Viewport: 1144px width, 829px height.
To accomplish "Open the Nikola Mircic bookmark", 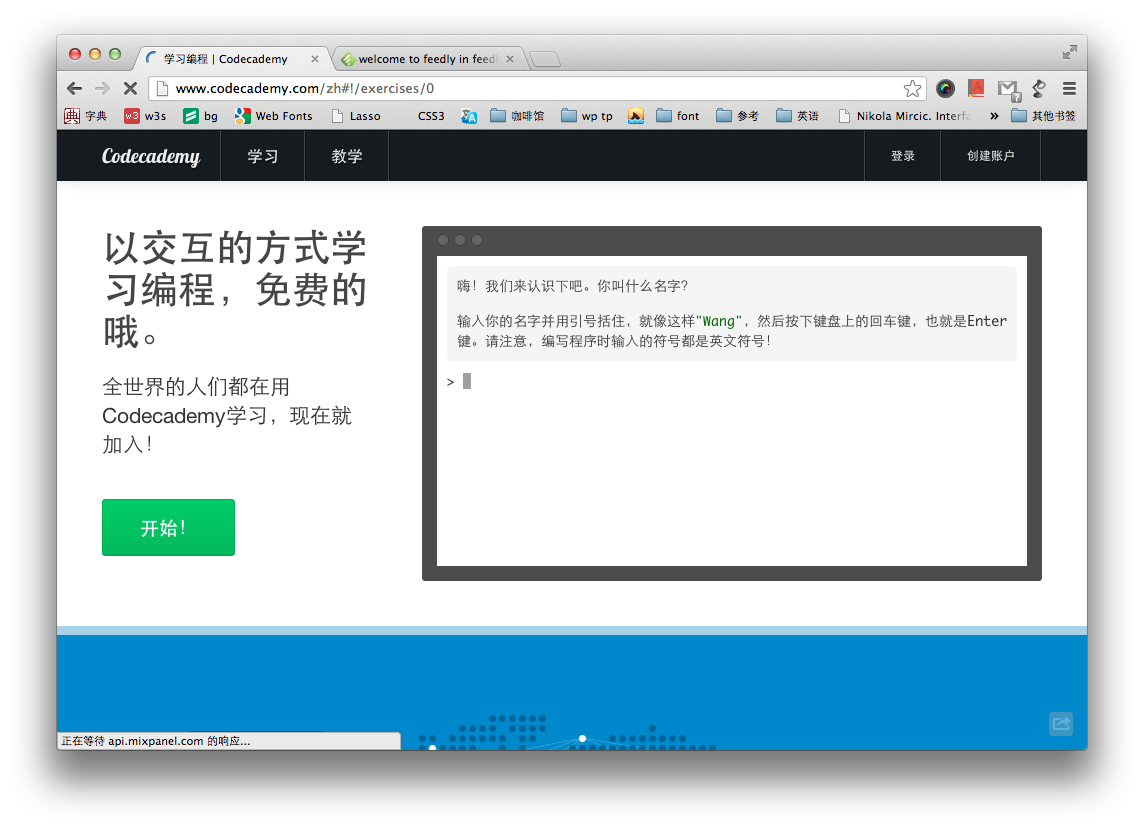I will [905, 116].
